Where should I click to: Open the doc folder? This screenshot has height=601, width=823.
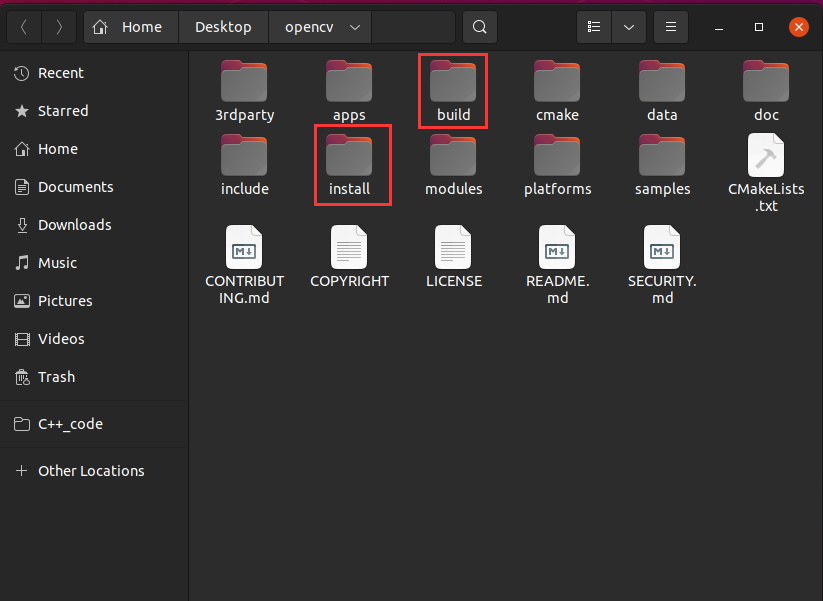[766, 92]
